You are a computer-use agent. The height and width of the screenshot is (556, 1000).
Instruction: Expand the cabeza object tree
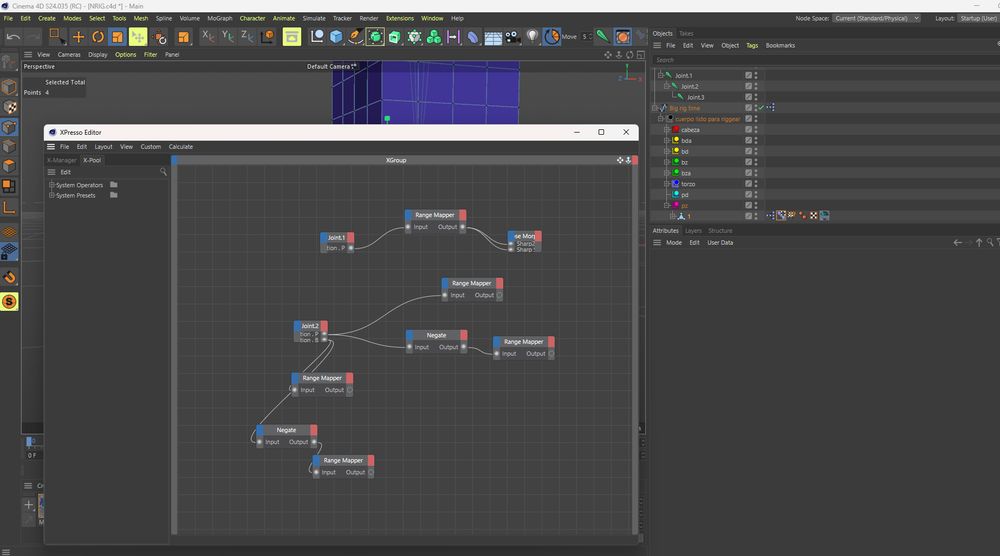click(x=666, y=129)
